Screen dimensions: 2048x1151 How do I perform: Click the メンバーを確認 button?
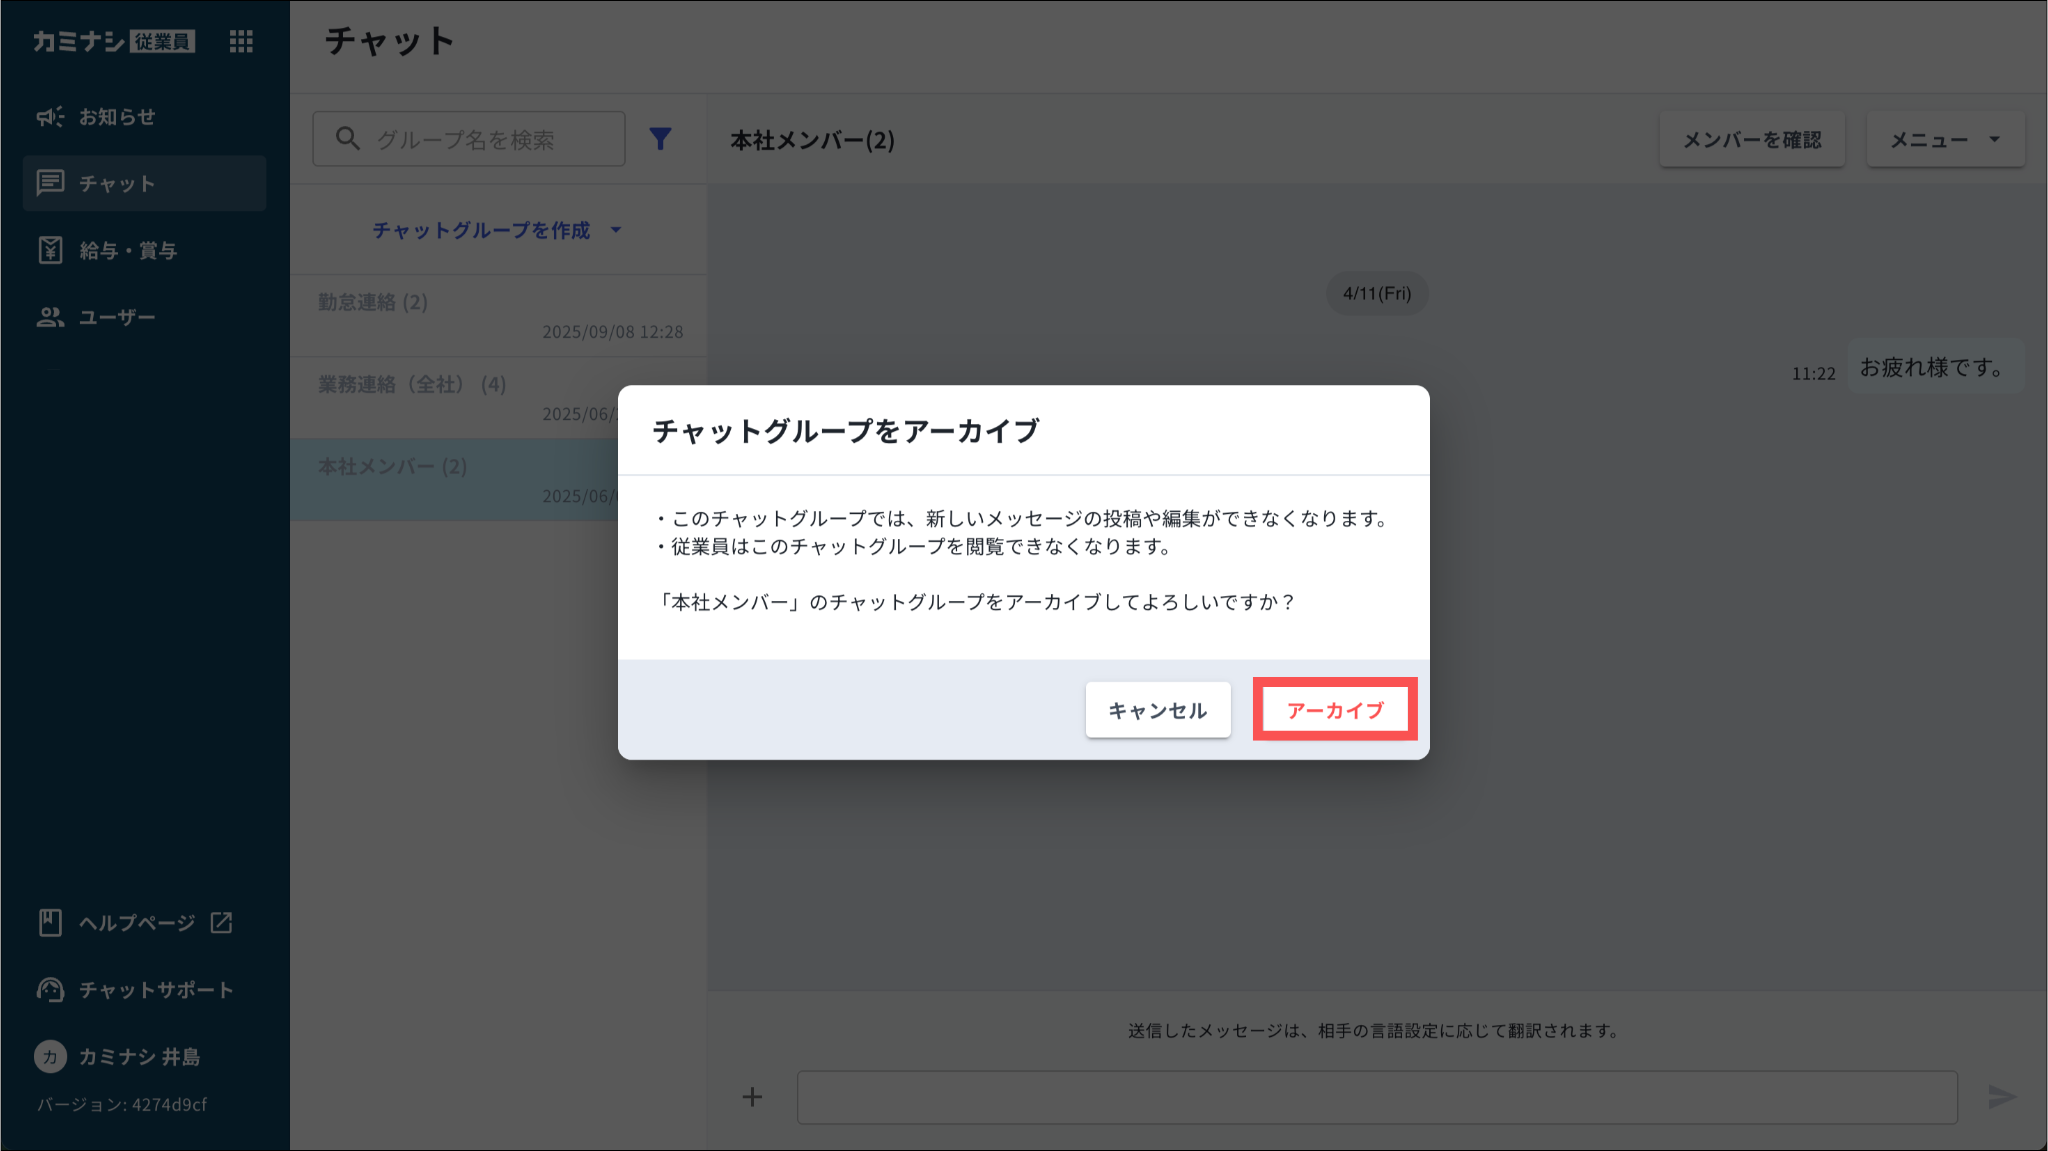pyautogui.click(x=1752, y=140)
